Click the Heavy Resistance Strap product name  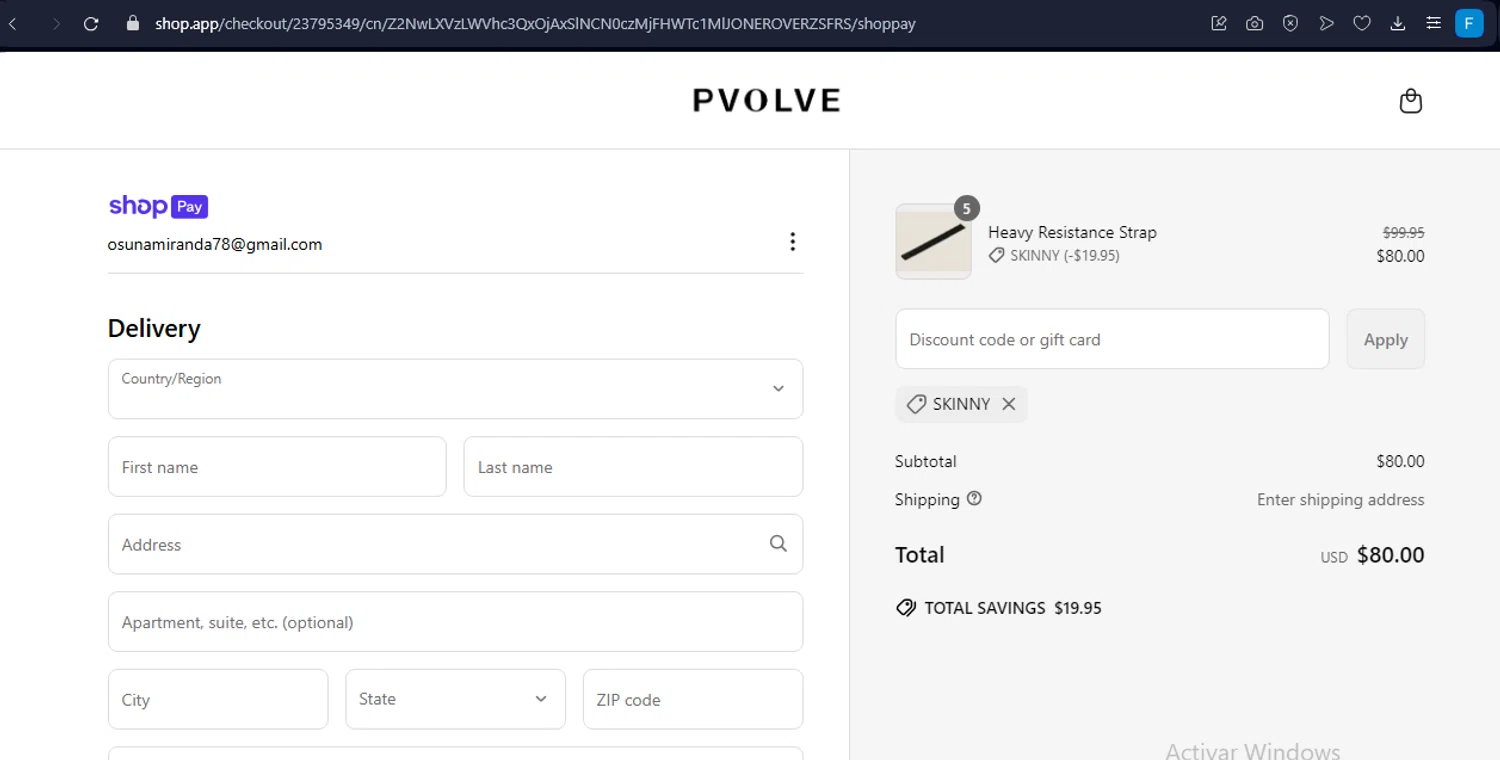(x=1072, y=232)
